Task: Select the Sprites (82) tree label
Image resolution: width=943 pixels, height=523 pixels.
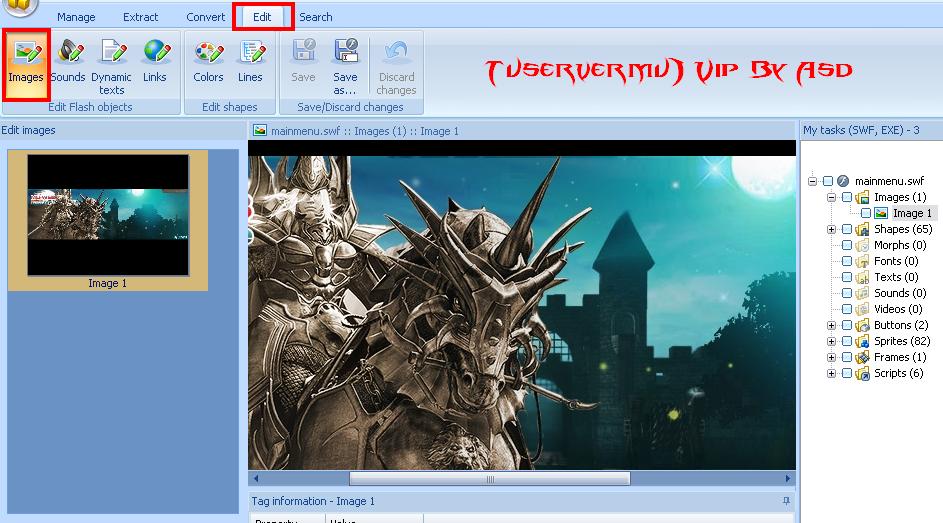Action: [902, 341]
